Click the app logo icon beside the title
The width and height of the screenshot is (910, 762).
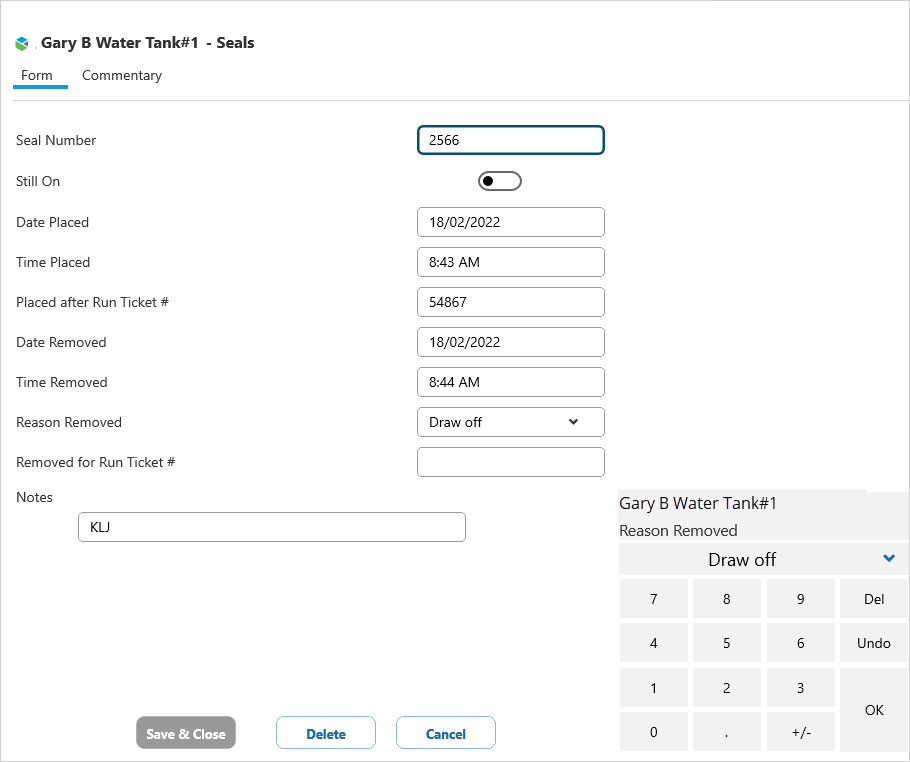pos(22,44)
